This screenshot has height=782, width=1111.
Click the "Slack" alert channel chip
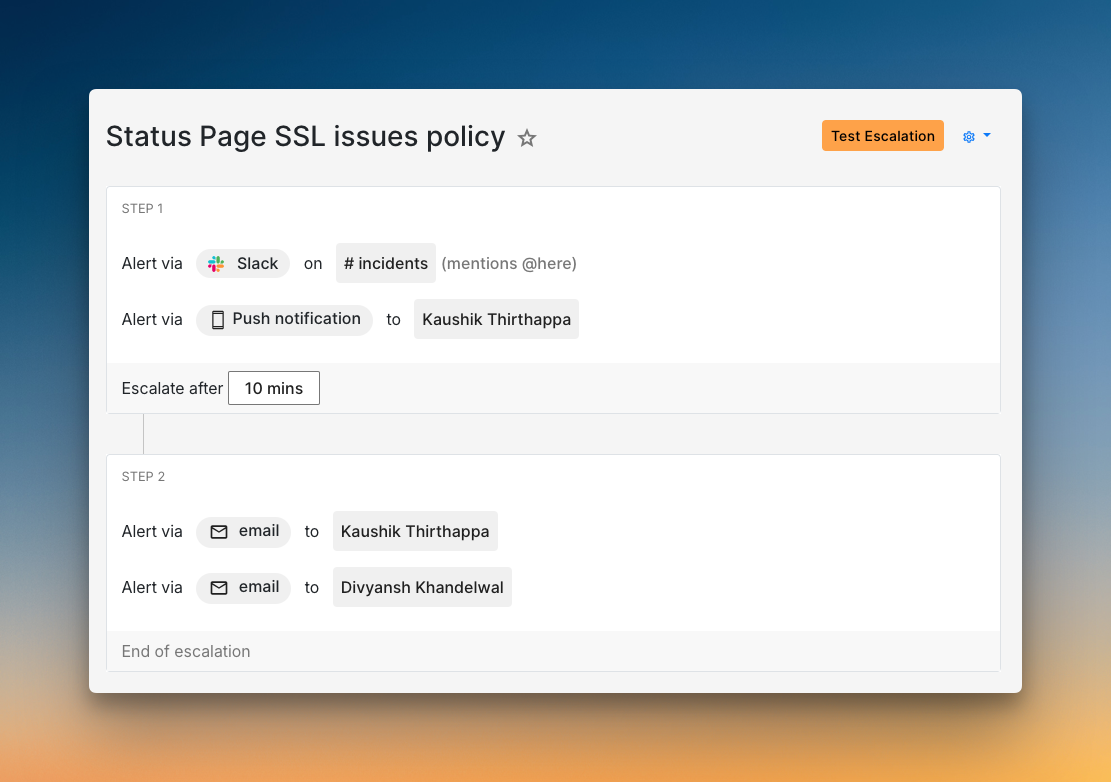point(243,263)
